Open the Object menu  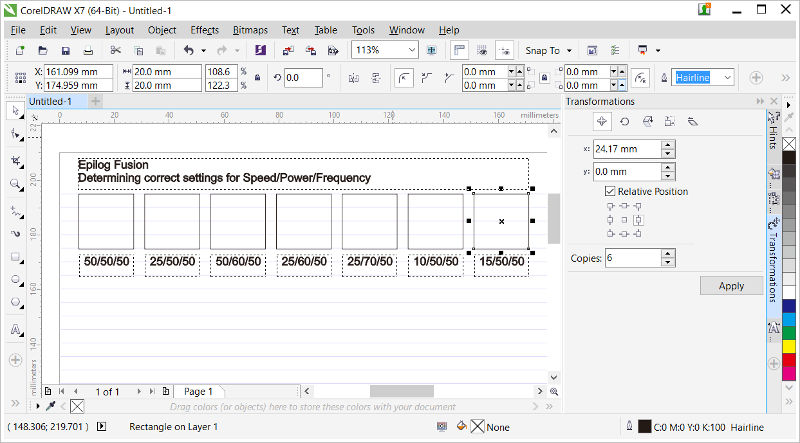pos(162,30)
